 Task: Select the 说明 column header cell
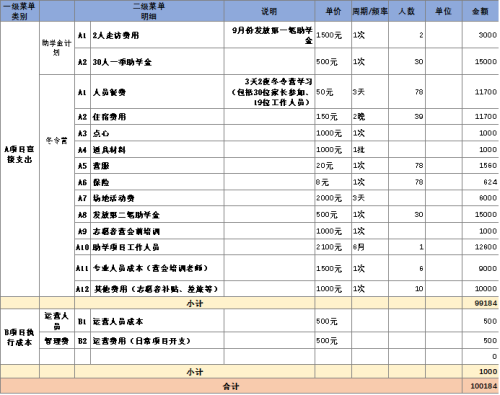pyautogui.click(x=269, y=11)
